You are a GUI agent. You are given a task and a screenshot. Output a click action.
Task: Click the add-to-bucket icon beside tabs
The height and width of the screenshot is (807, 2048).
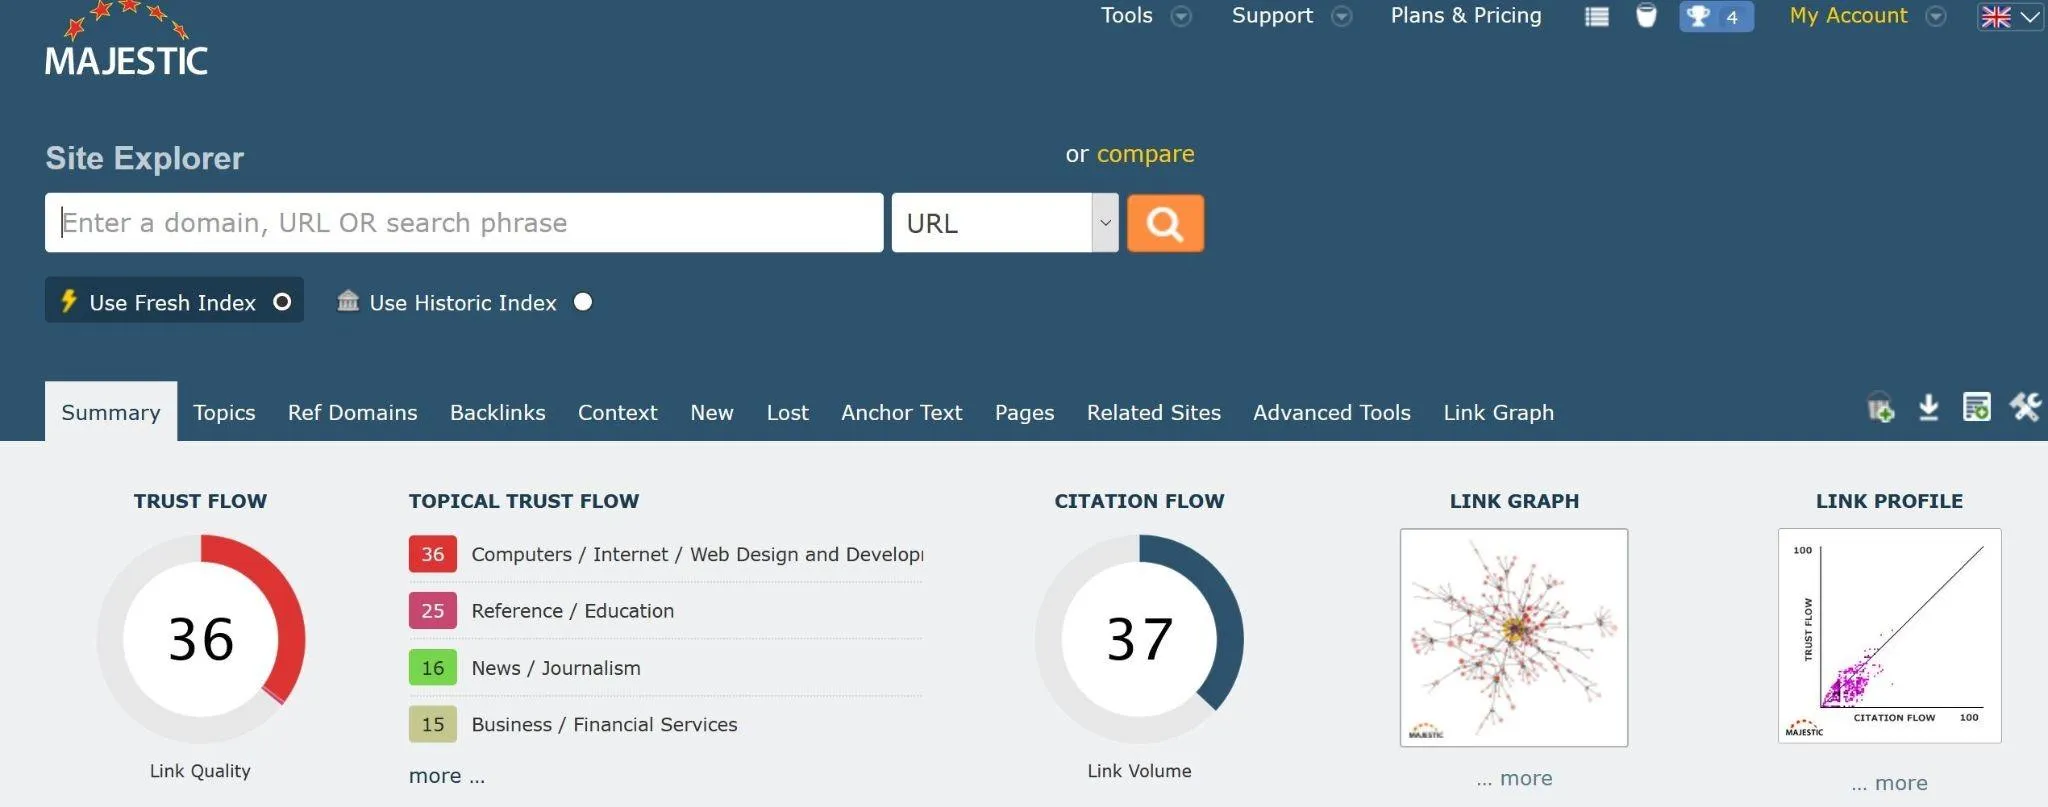point(1881,408)
